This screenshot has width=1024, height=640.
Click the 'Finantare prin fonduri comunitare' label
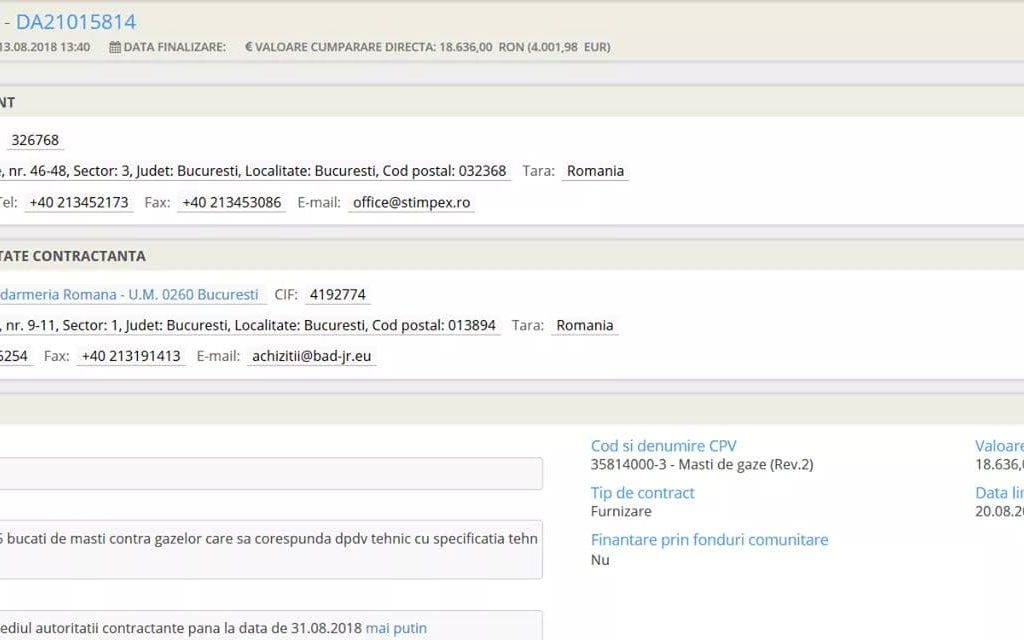click(709, 540)
